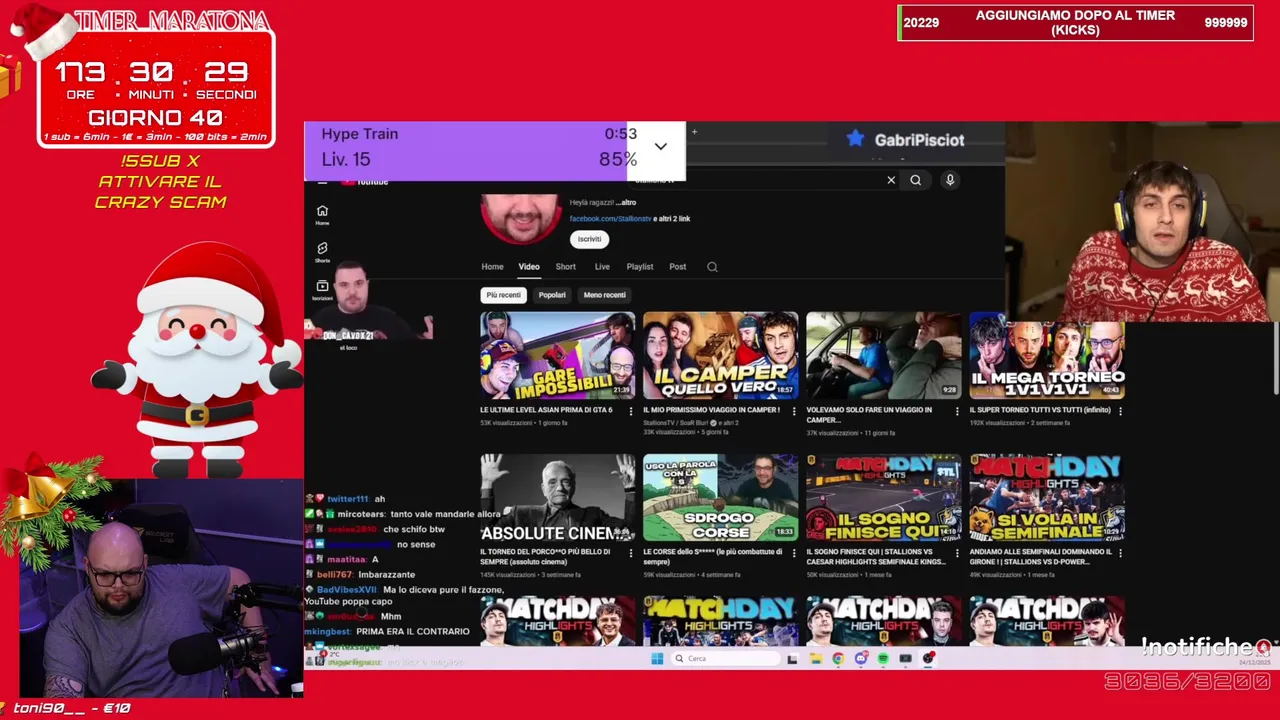Start voice search with the microphone icon
The height and width of the screenshot is (720, 1280).
click(x=950, y=180)
